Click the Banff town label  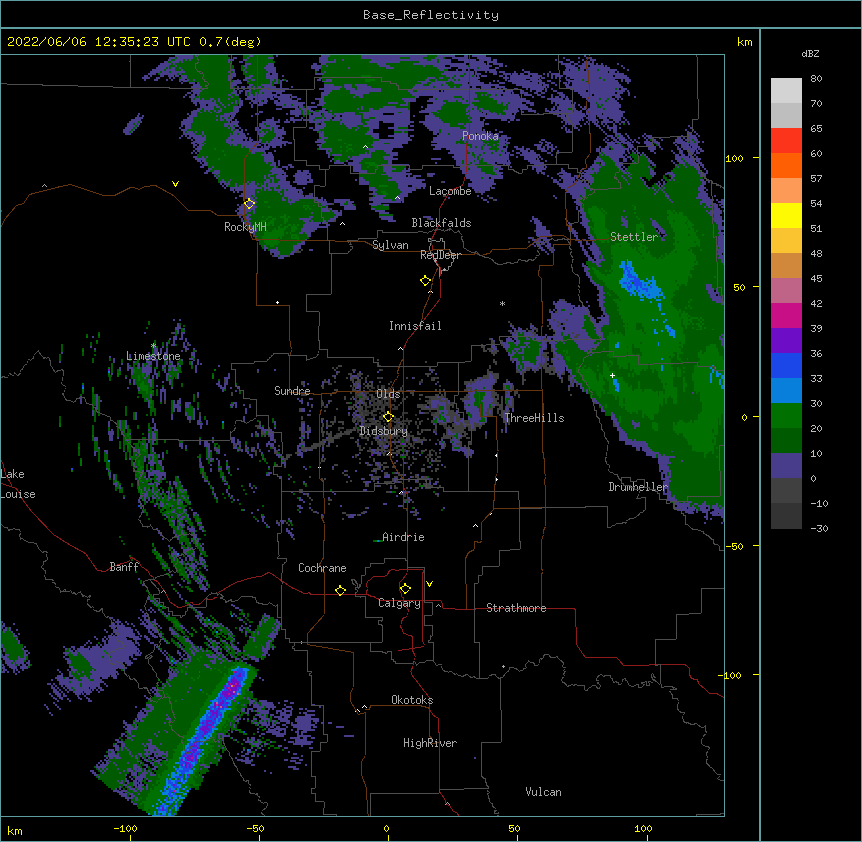pyautogui.click(x=124, y=567)
